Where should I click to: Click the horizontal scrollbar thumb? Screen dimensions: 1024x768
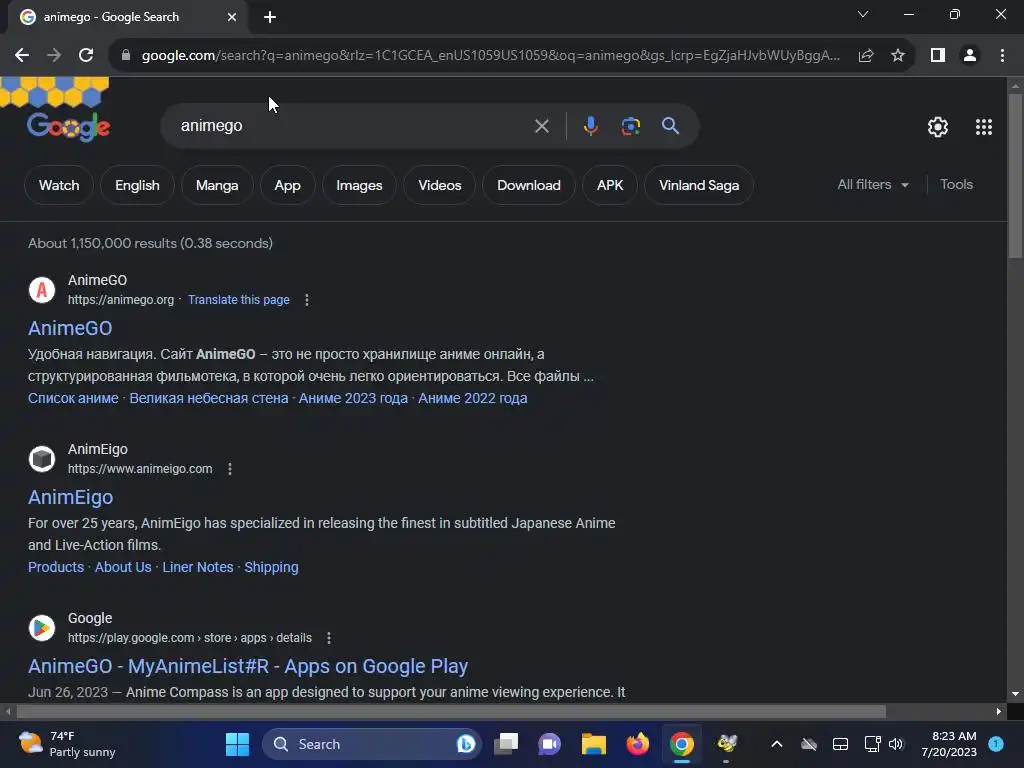[x=451, y=711]
